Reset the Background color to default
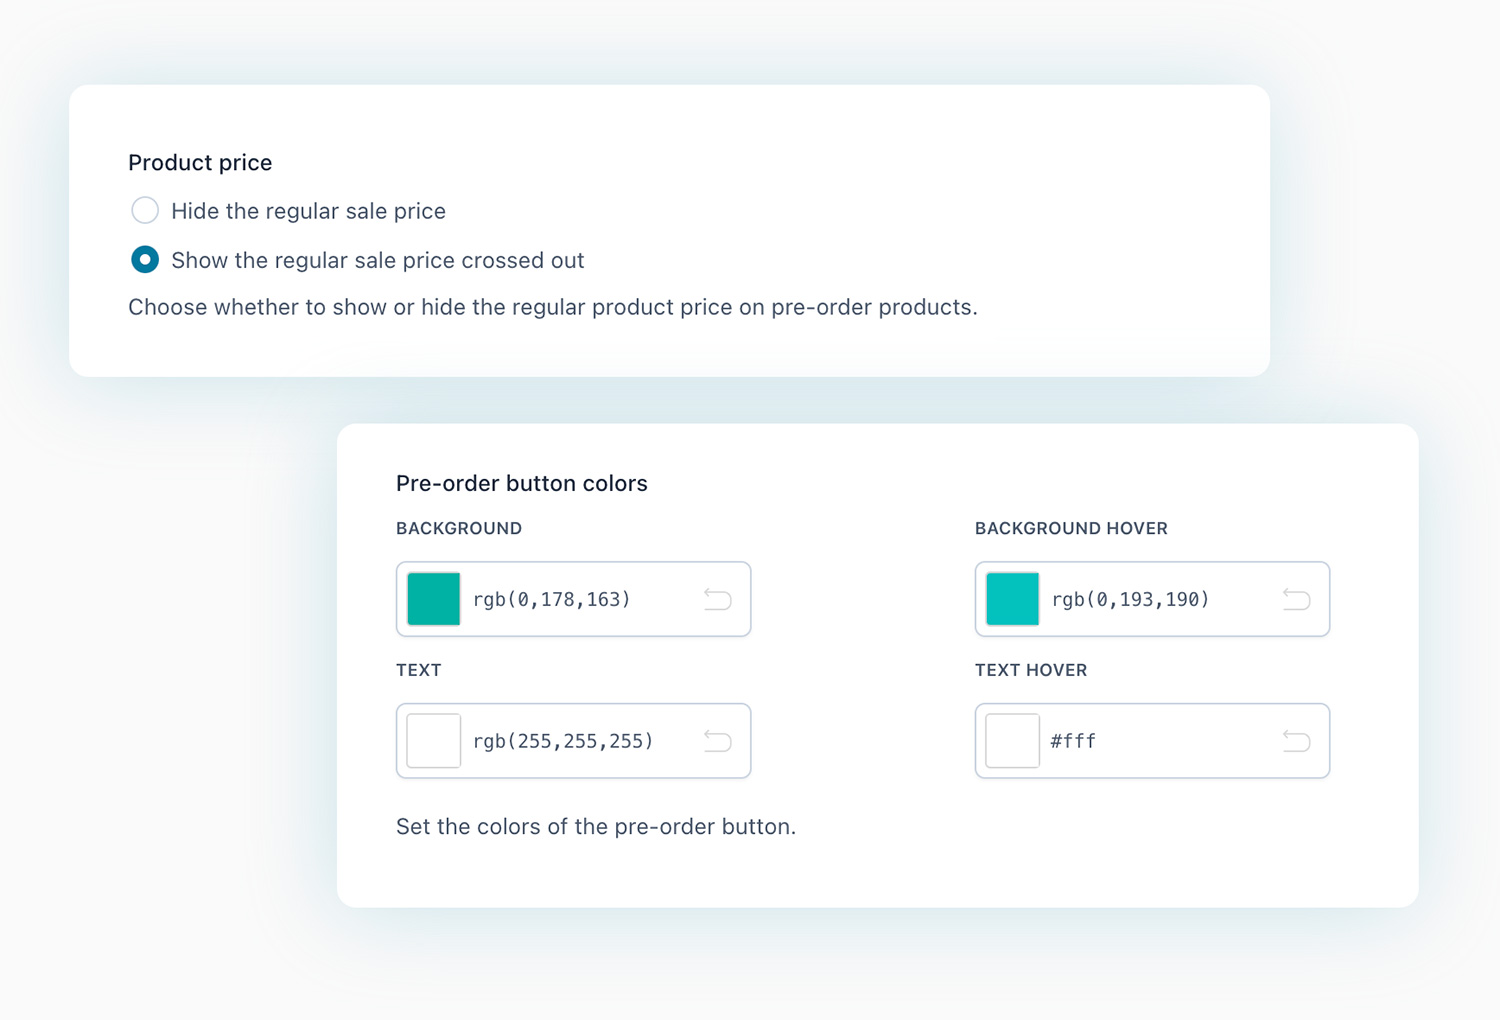This screenshot has height=1020, width=1500. [x=717, y=599]
